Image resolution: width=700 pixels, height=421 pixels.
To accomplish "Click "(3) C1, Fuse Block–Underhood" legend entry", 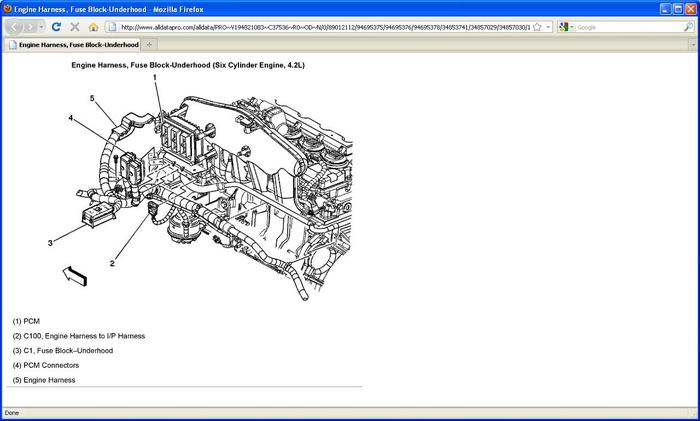I will pos(62,350).
